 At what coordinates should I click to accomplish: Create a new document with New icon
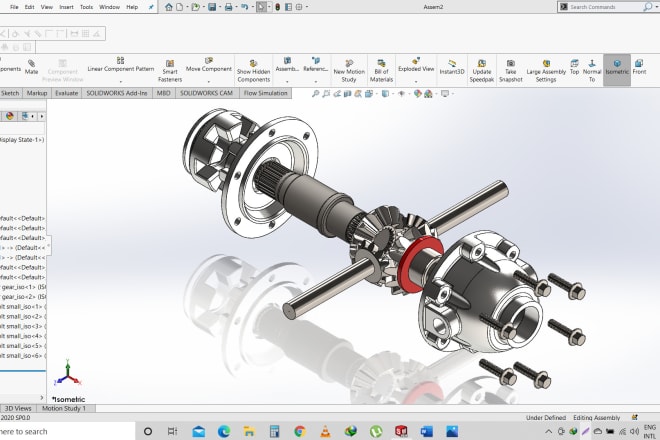[x=179, y=7]
